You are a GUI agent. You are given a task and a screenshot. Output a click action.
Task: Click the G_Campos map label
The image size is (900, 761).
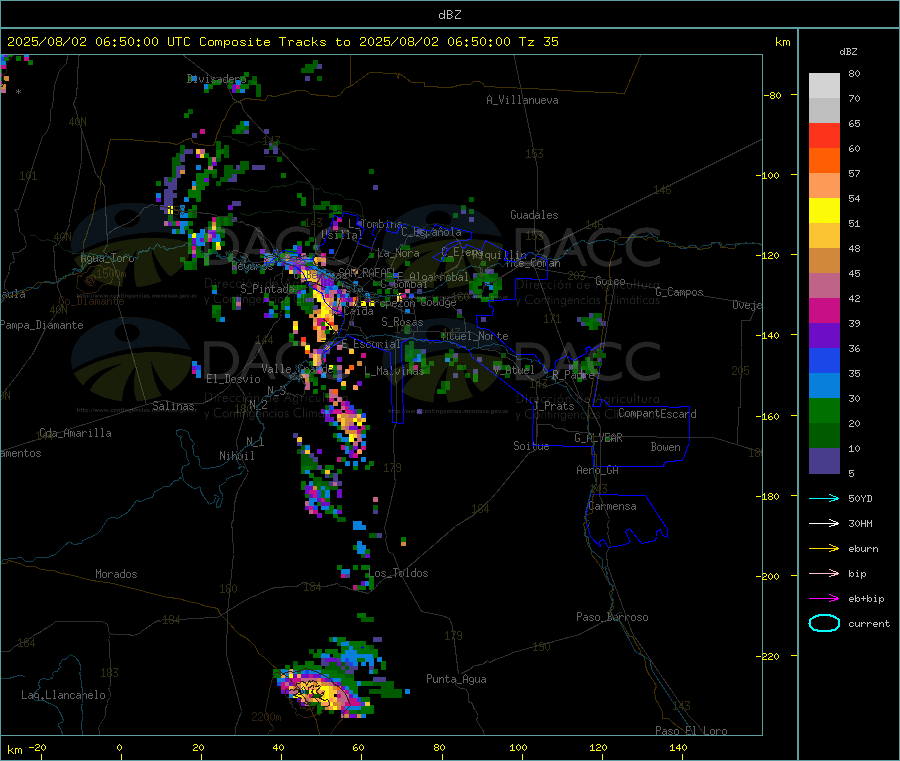point(679,292)
